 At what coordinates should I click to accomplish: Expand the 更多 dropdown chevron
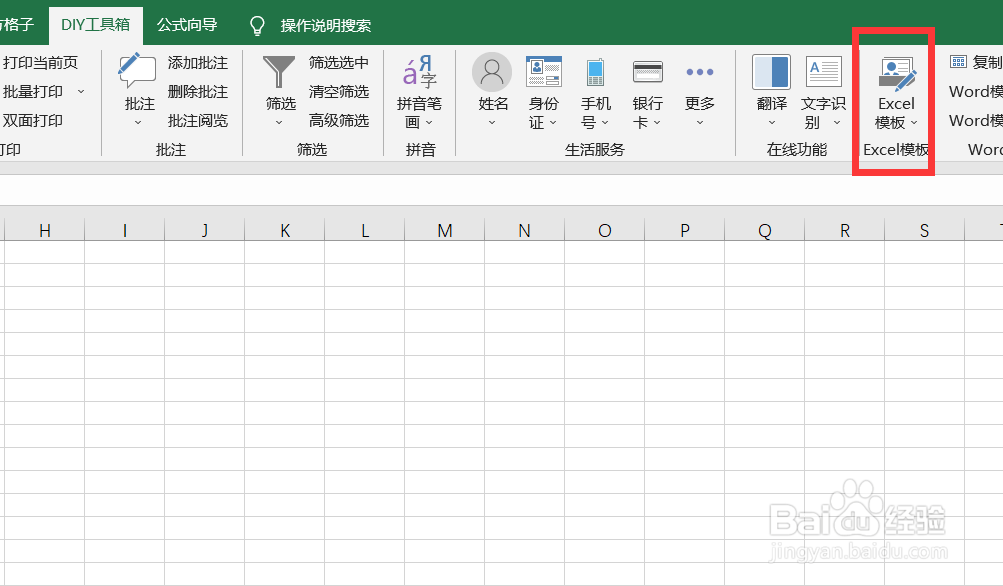point(700,122)
